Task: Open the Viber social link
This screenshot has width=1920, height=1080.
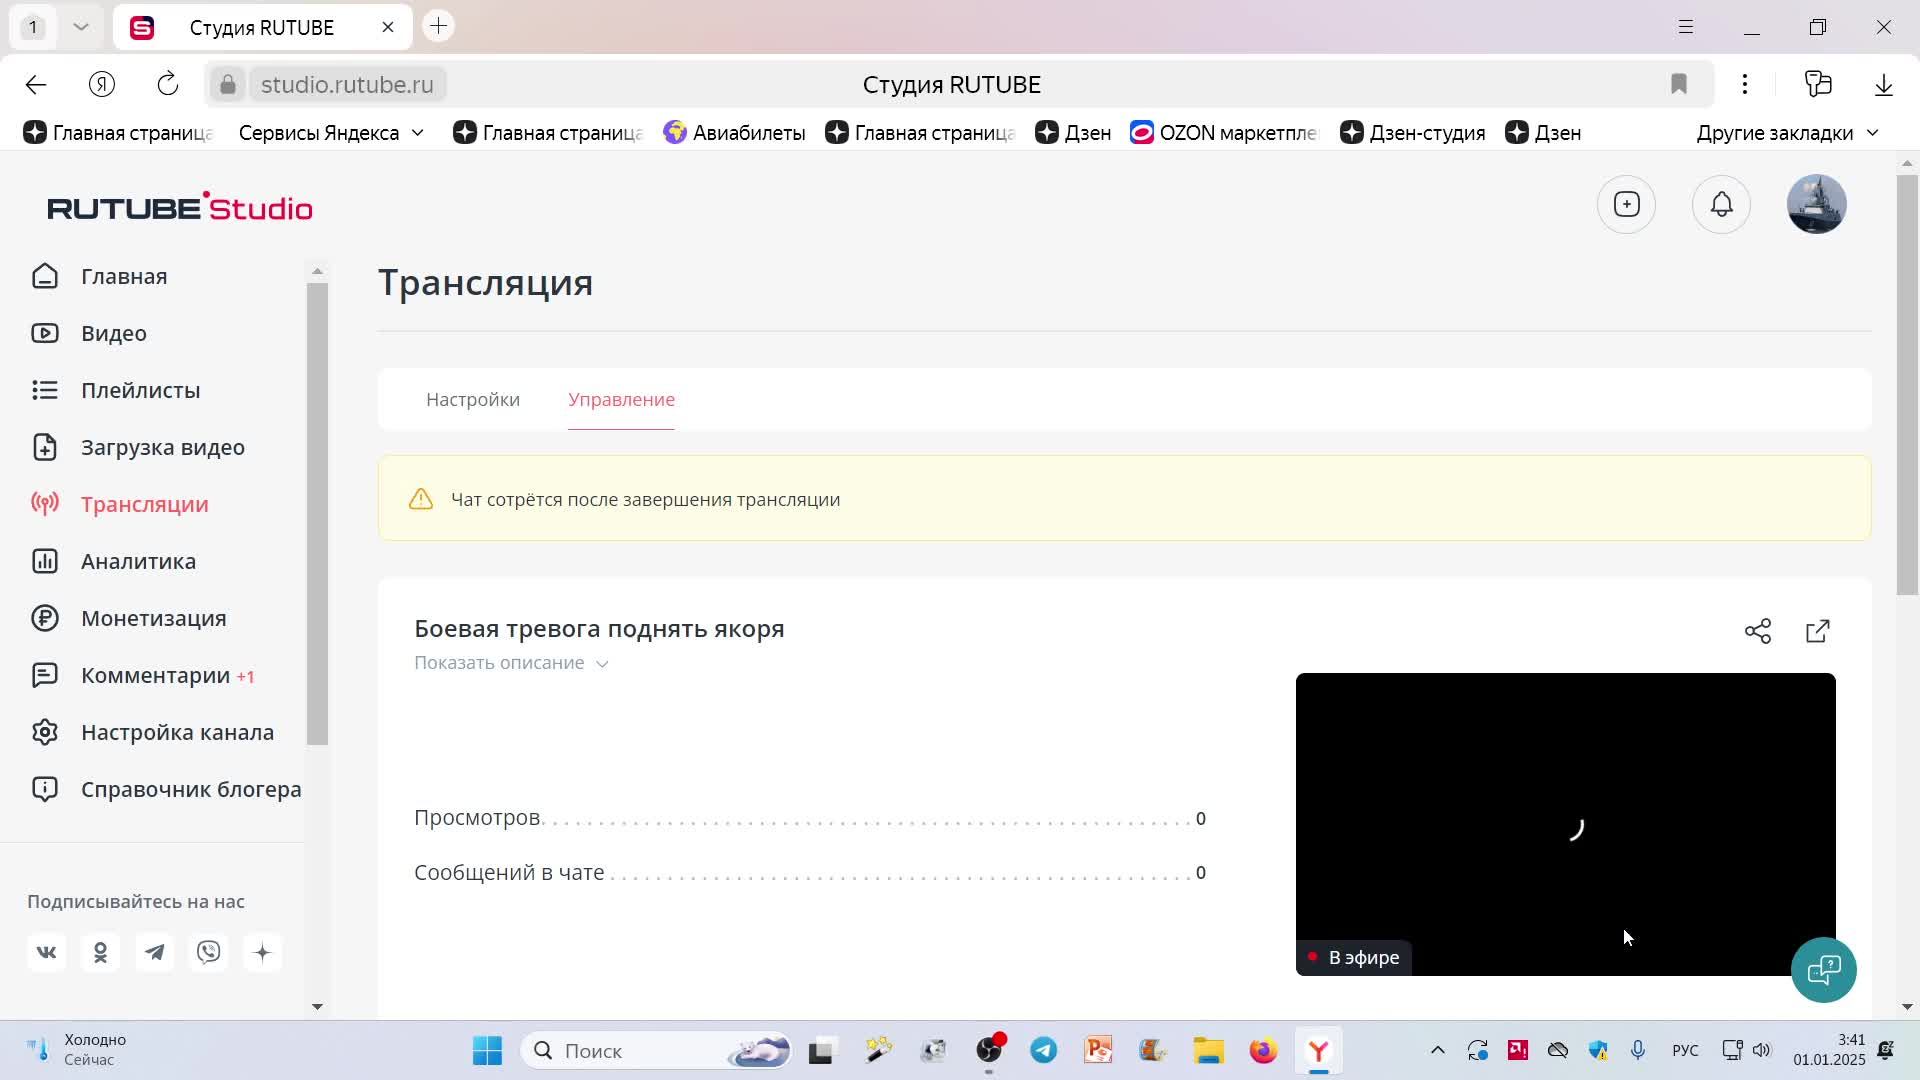Action: click(x=208, y=952)
